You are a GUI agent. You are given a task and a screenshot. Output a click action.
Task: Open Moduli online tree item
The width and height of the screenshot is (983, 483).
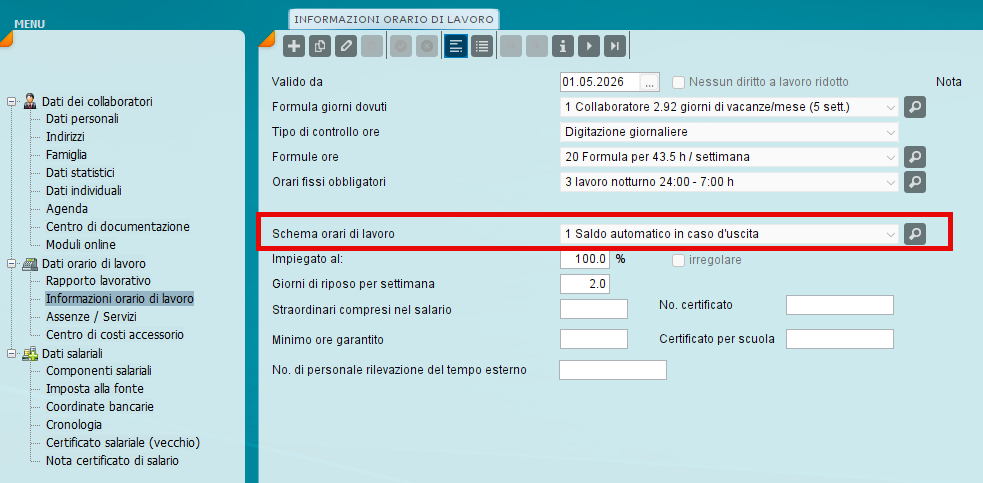(x=81, y=245)
